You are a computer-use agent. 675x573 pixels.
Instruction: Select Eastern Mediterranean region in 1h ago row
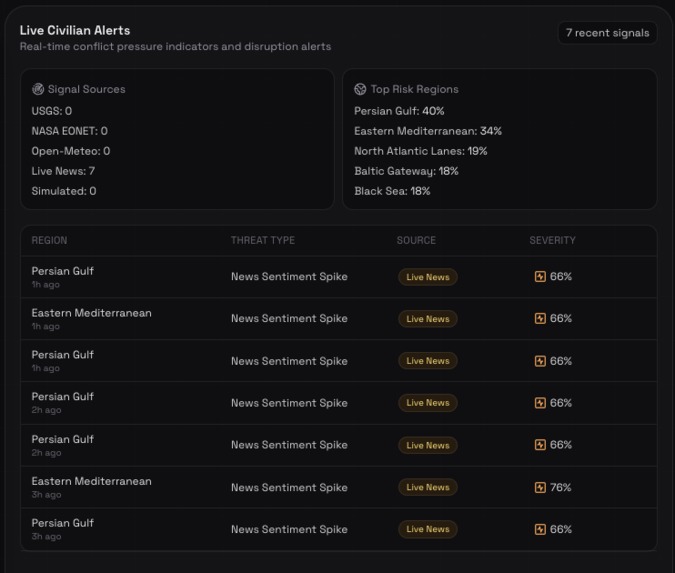91,313
